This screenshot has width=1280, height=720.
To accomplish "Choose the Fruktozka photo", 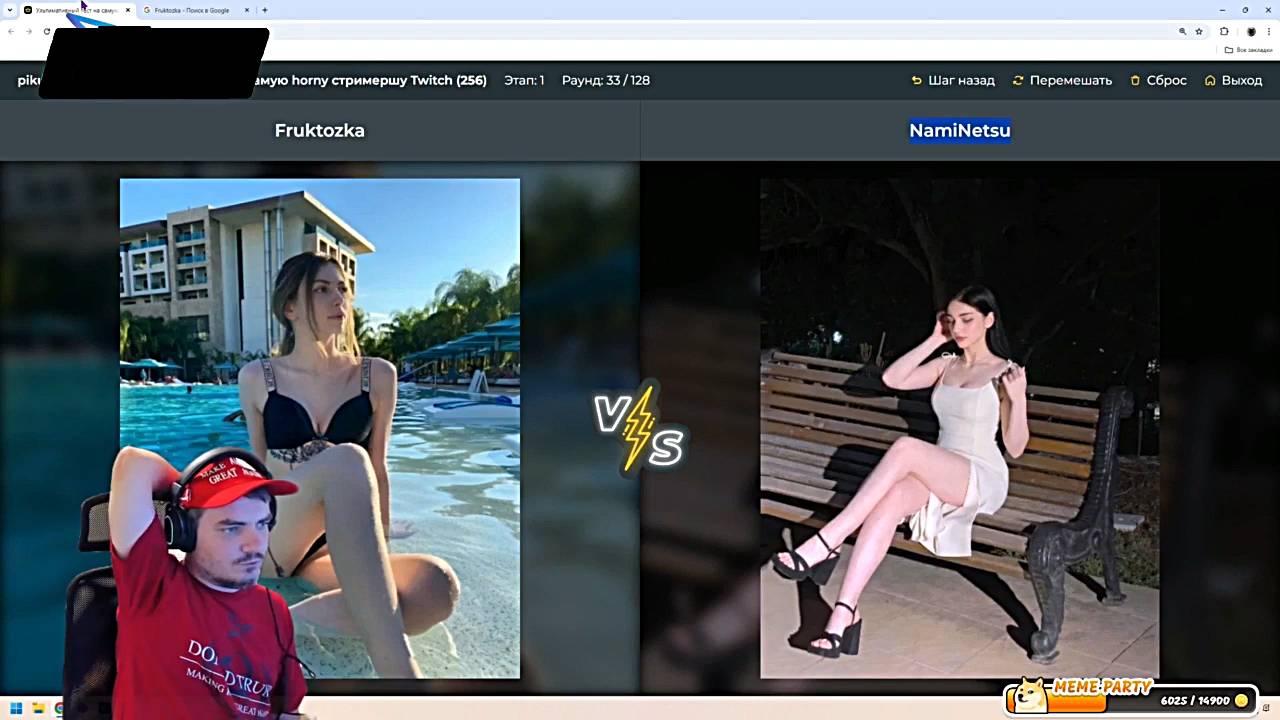I will [x=320, y=428].
